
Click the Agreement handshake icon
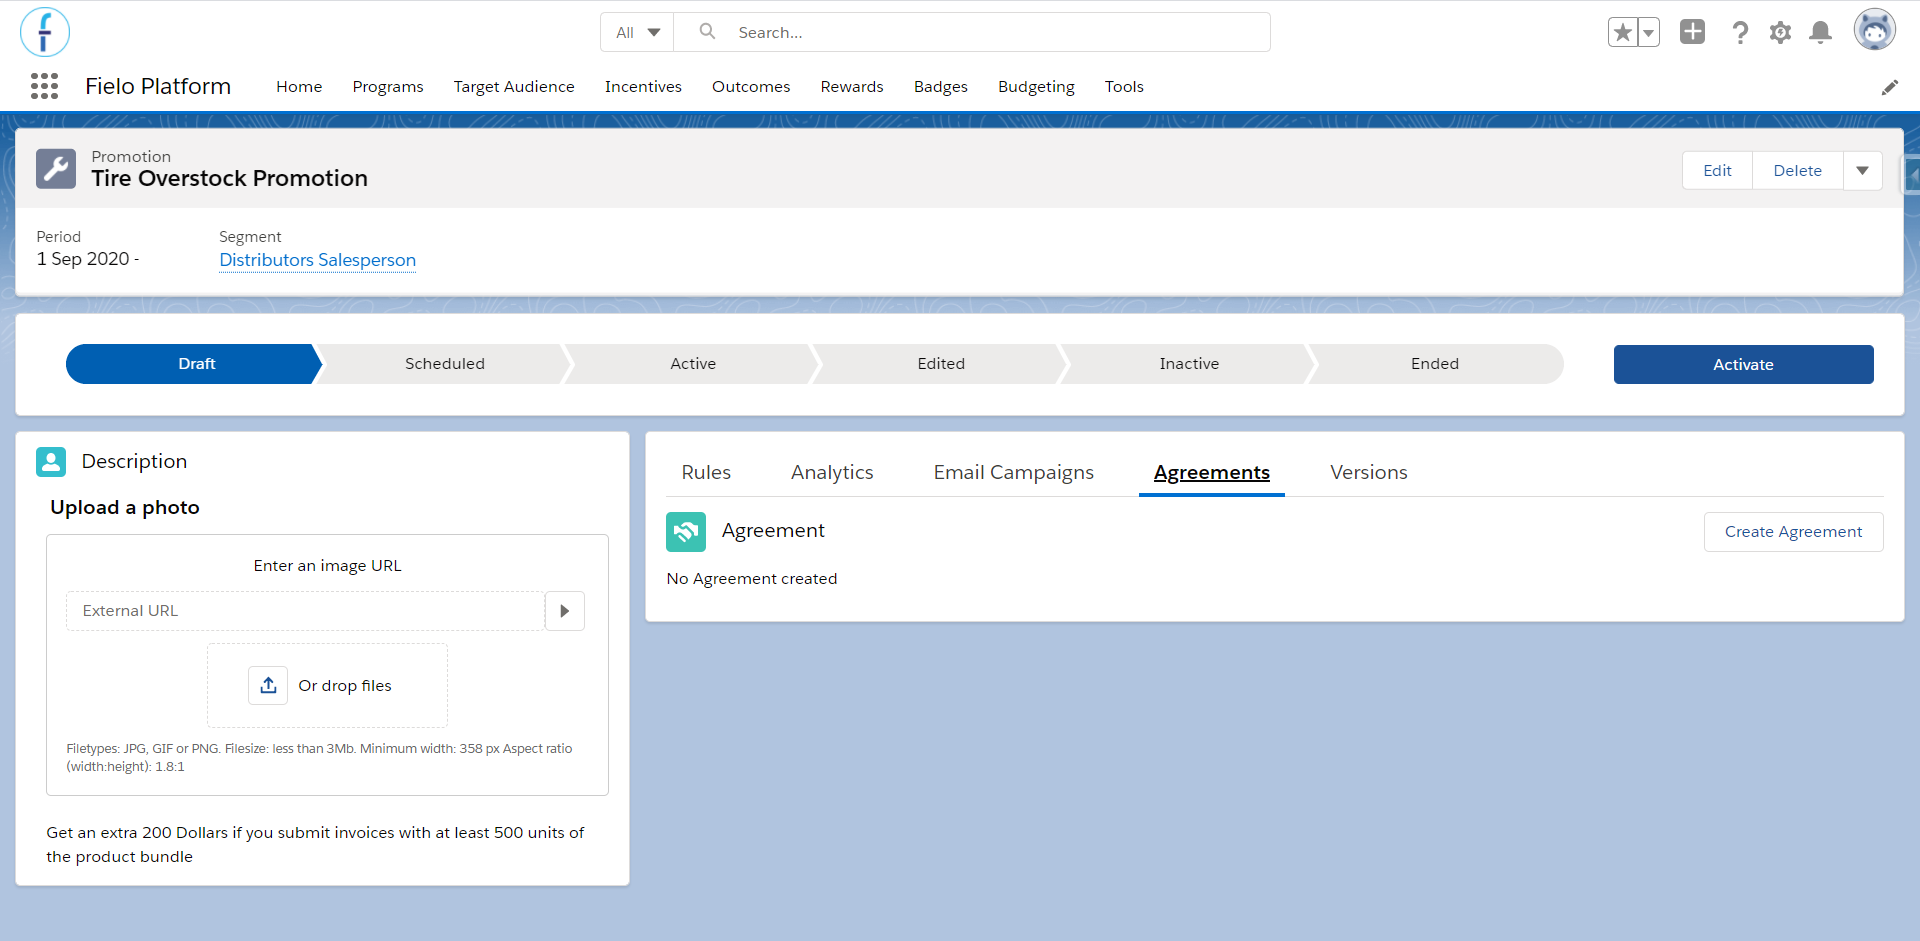click(686, 531)
